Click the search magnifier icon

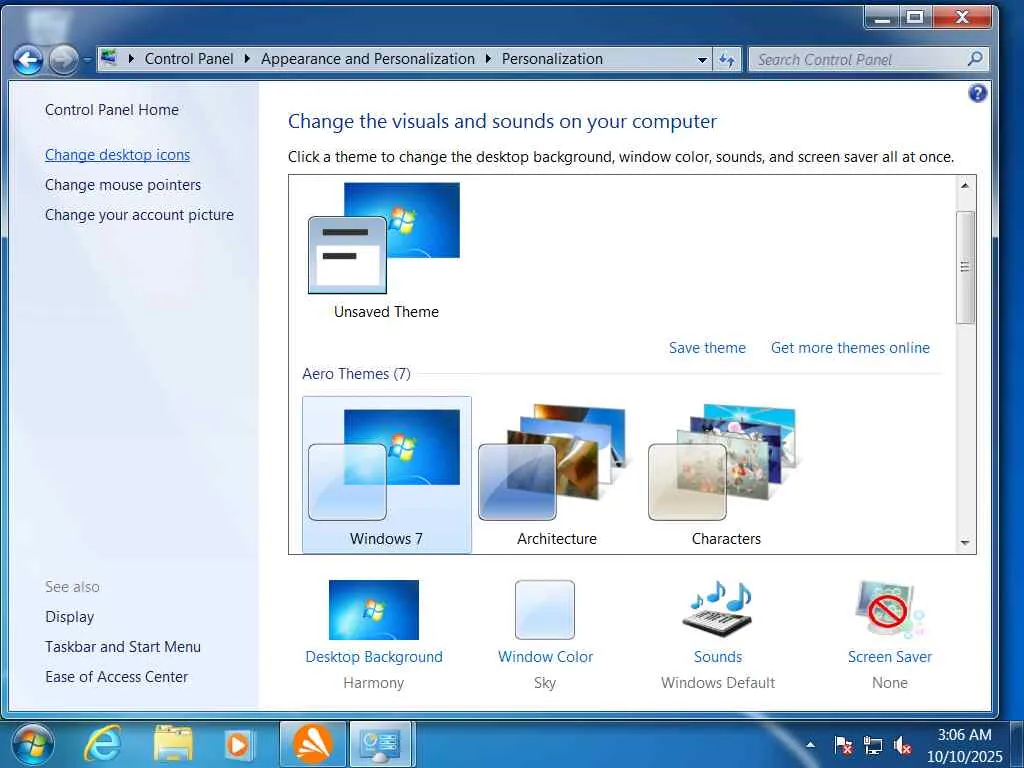974,59
